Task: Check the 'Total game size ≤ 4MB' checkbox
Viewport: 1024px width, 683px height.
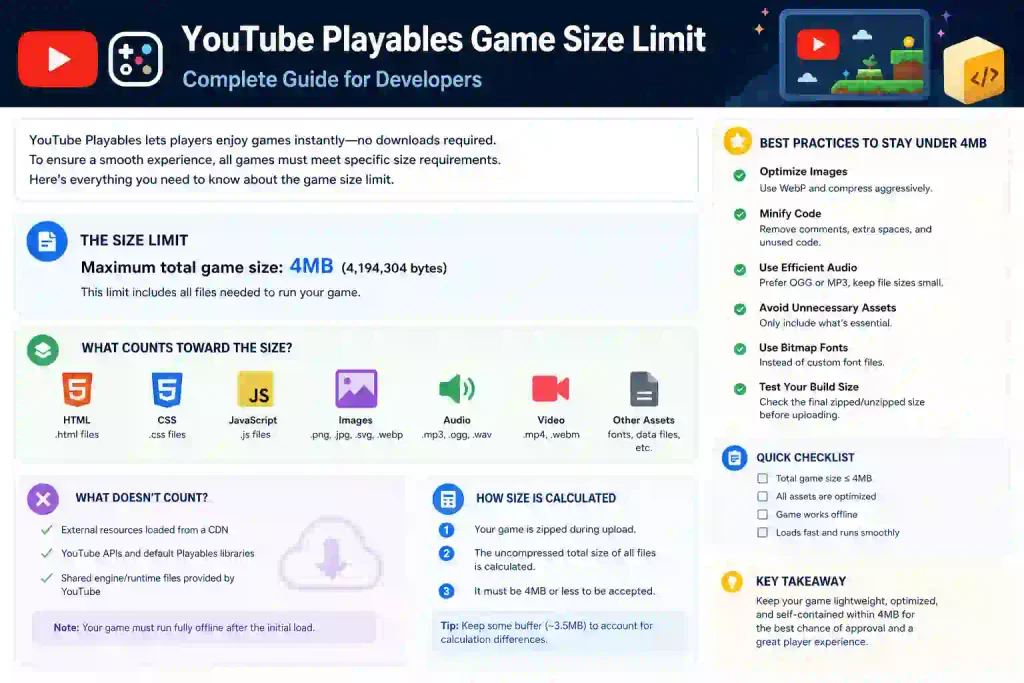Action: point(762,478)
